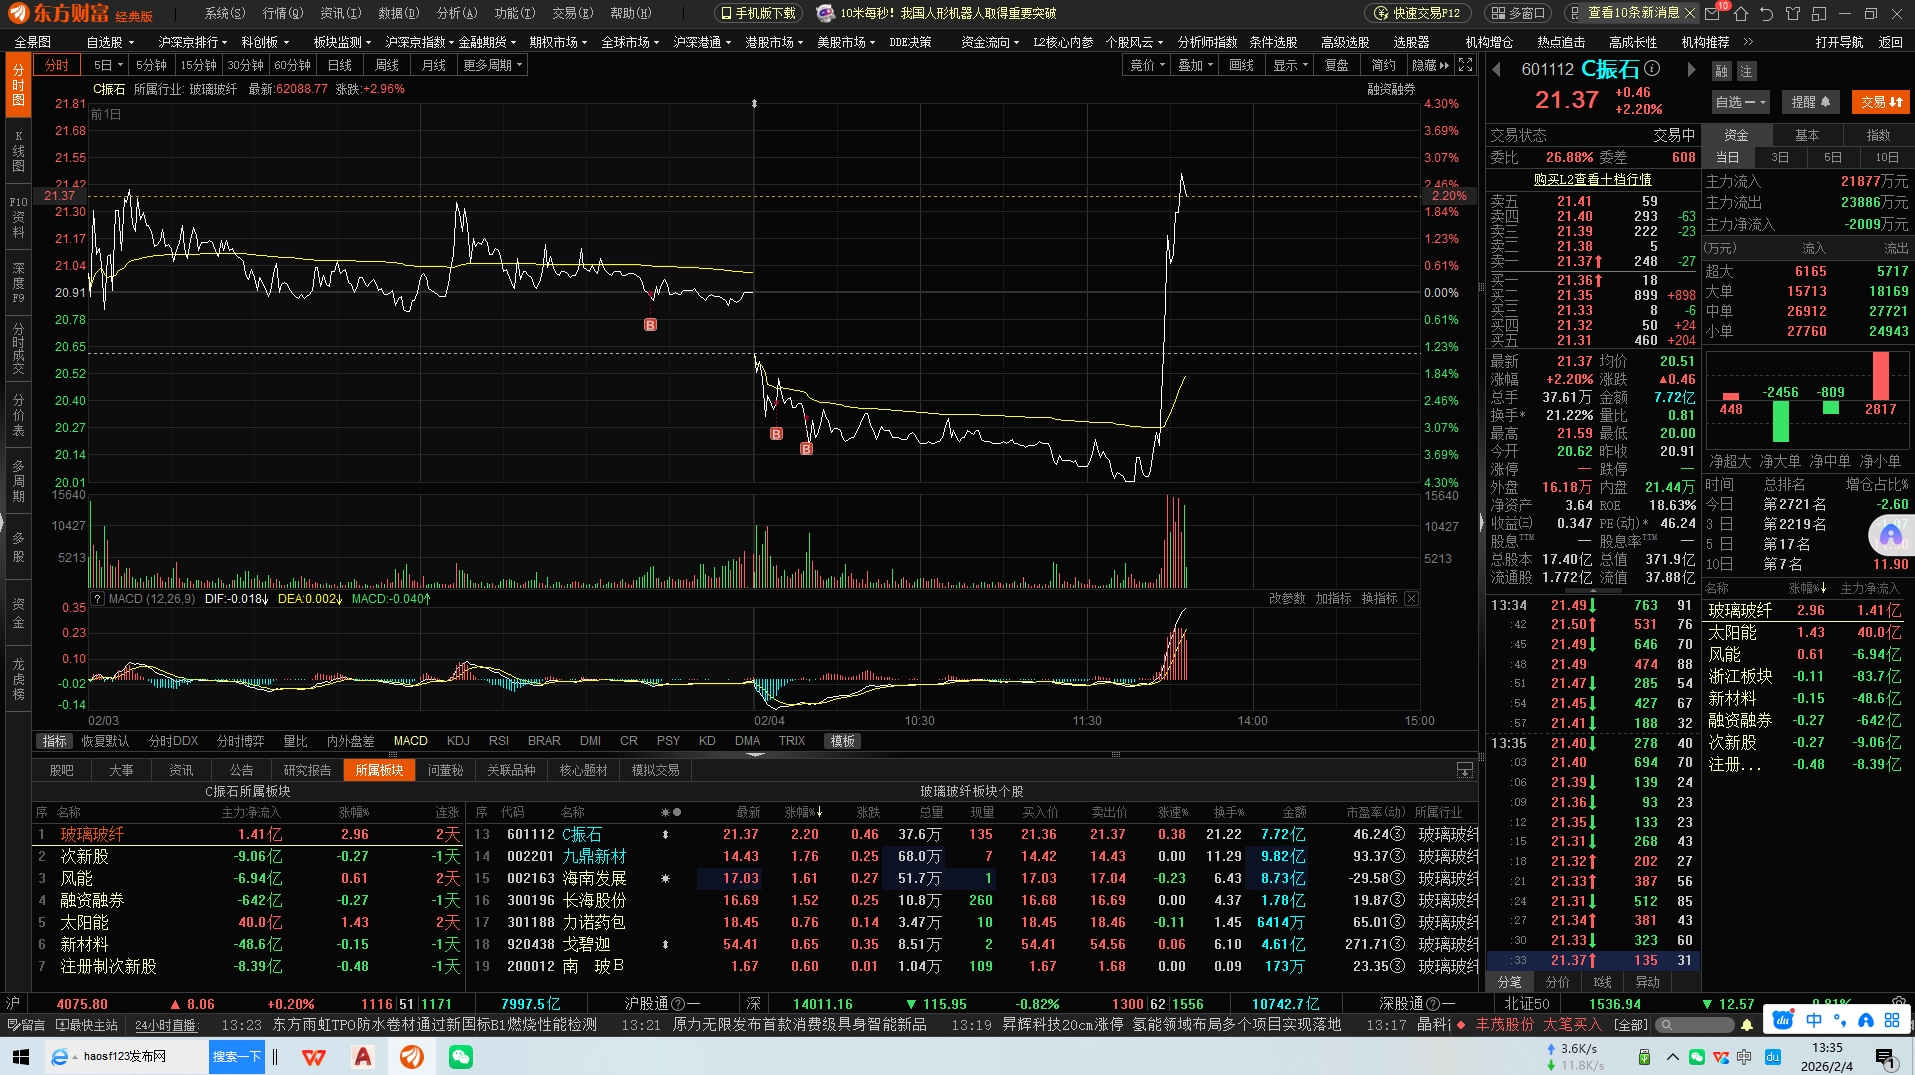This screenshot has width=1915, height=1075.
Task: Open the 帮助(H) menu
Action: click(x=630, y=13)
